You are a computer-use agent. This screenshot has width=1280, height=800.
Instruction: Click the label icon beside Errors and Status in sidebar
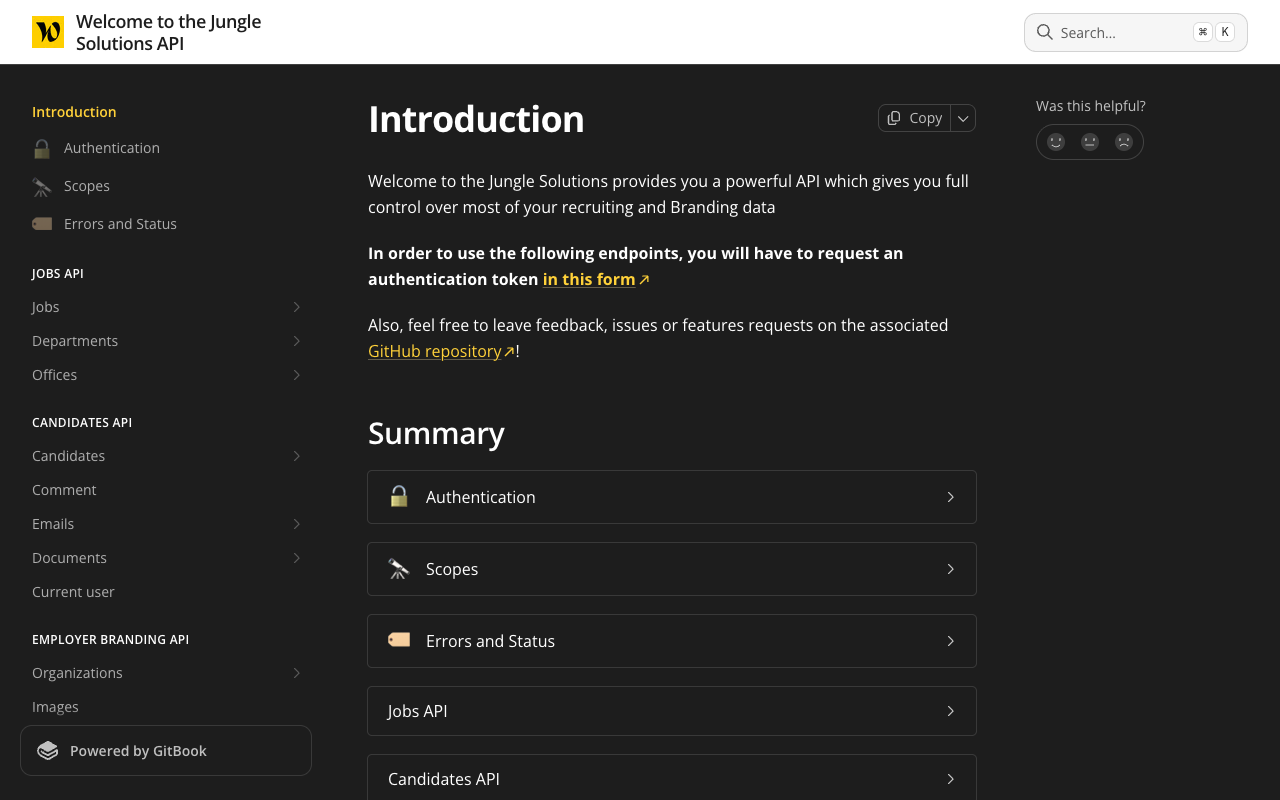point(42,224)
